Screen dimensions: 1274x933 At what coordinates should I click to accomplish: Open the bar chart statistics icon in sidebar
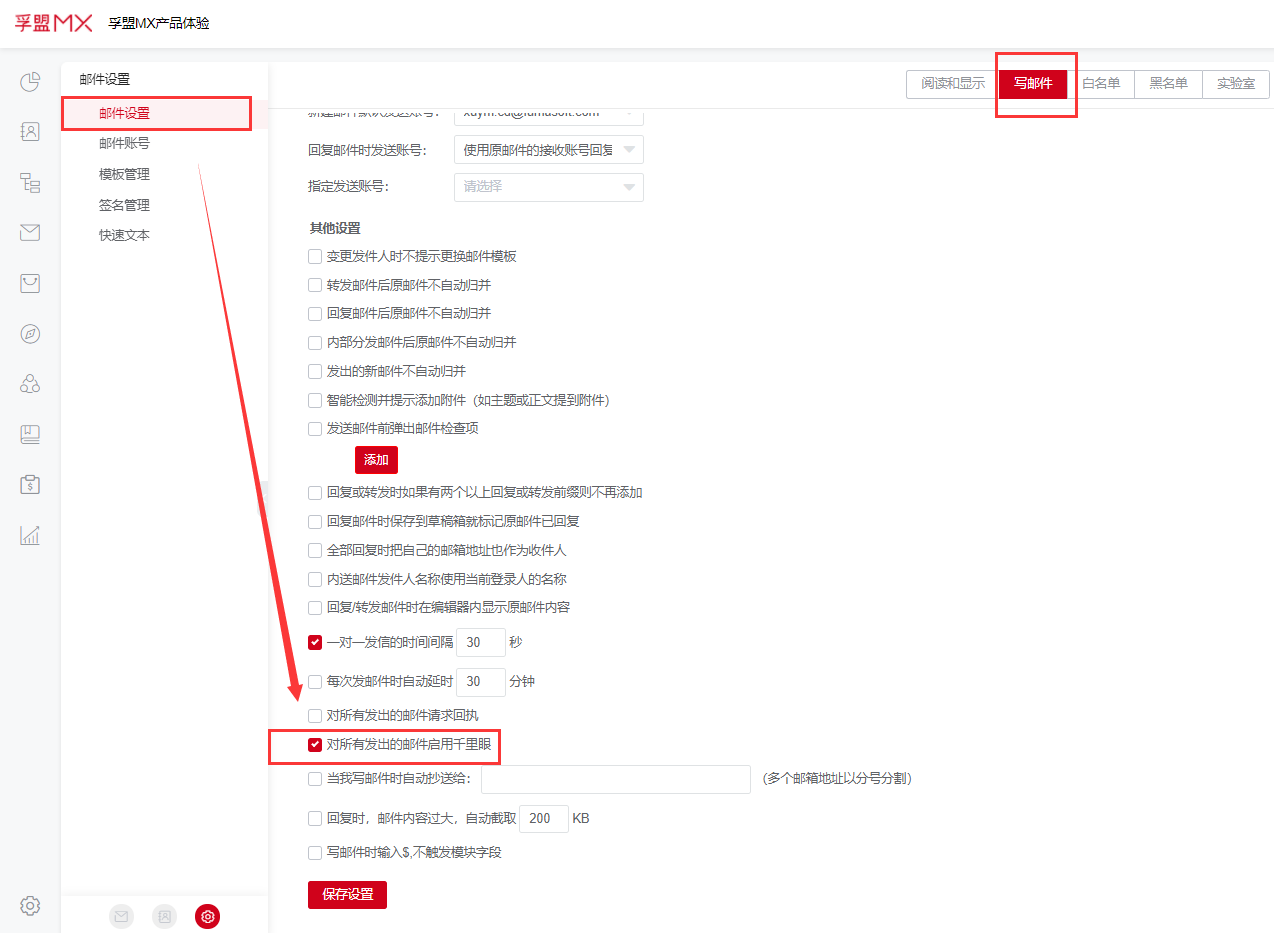point(30,535)
